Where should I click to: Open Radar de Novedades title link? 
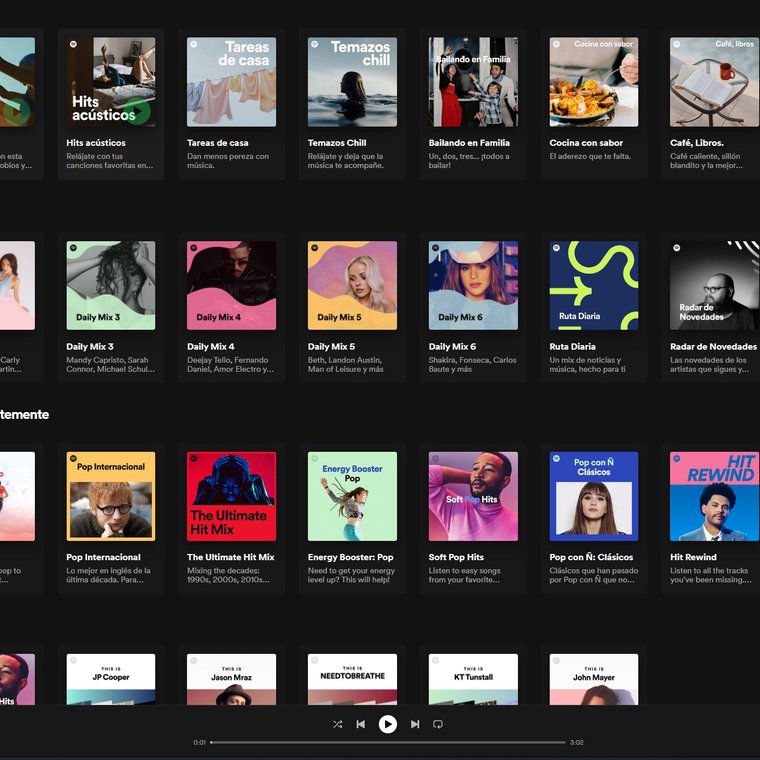(x=713, y=347)
